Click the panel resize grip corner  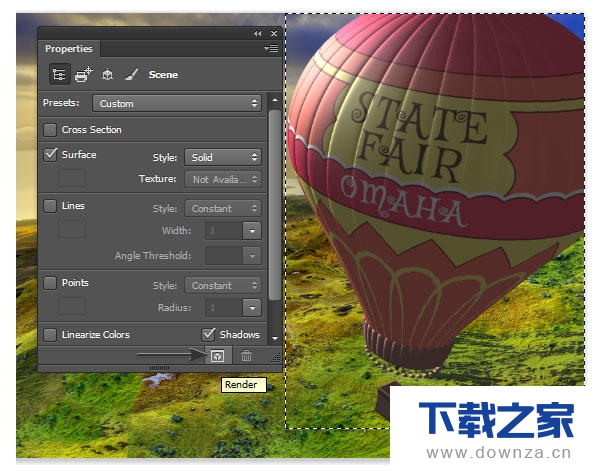click(276, 358)
